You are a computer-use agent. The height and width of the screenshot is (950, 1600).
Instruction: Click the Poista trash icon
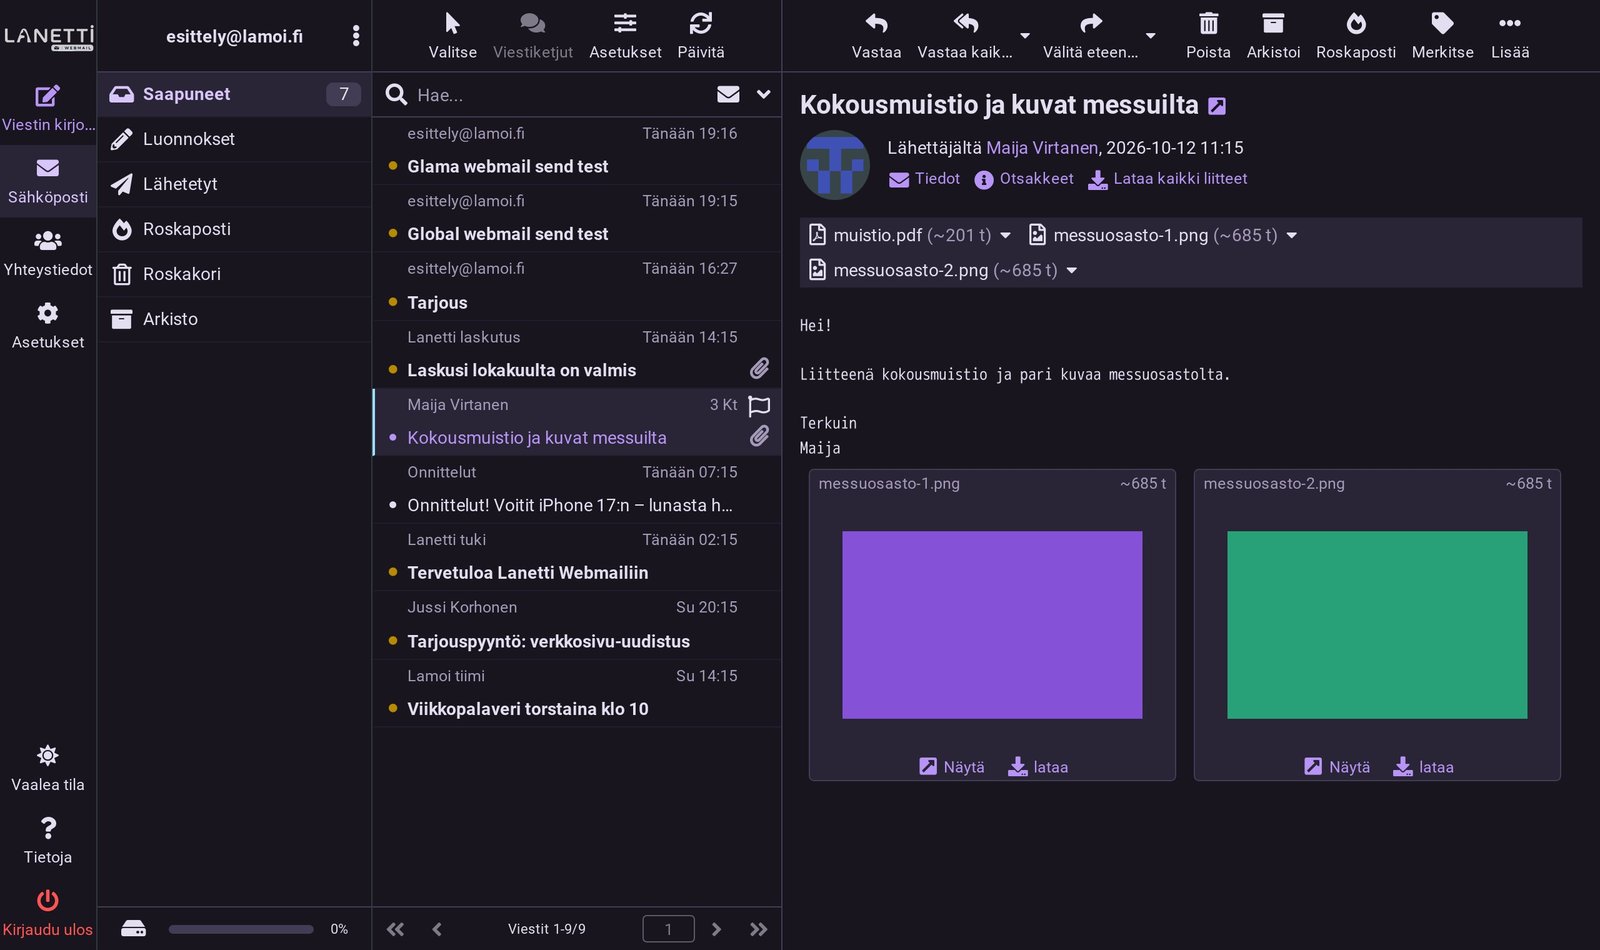click(1208, 23)
